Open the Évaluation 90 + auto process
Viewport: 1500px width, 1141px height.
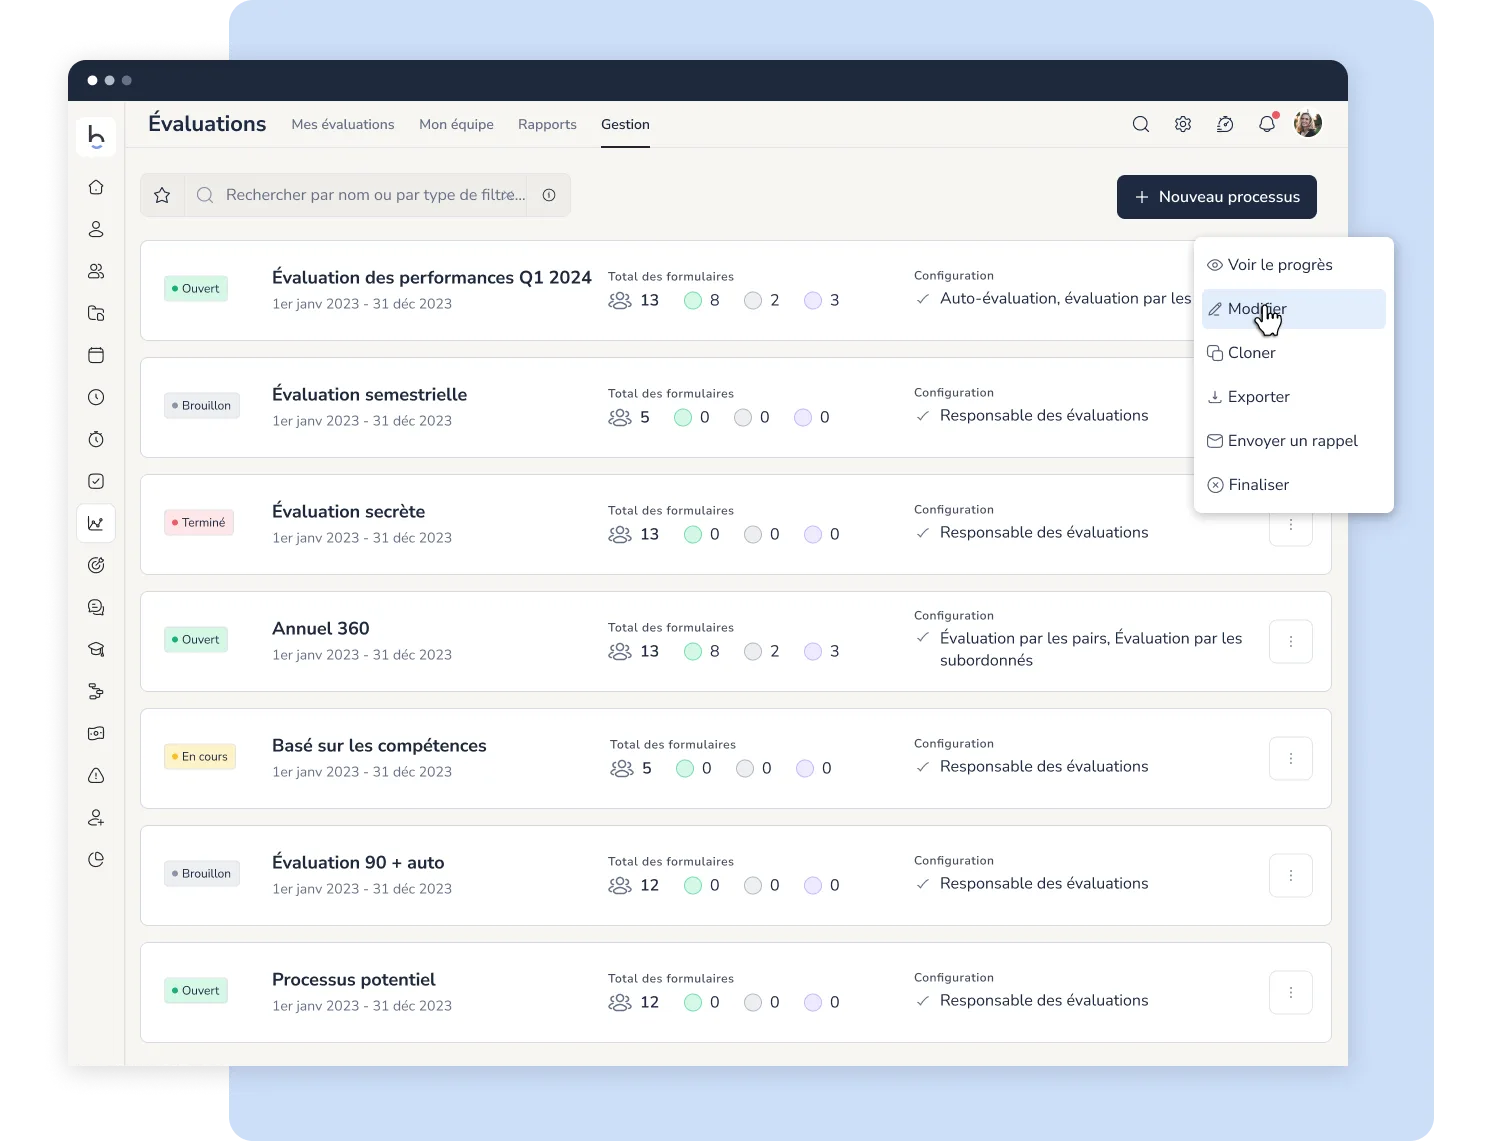coord(358,863)
